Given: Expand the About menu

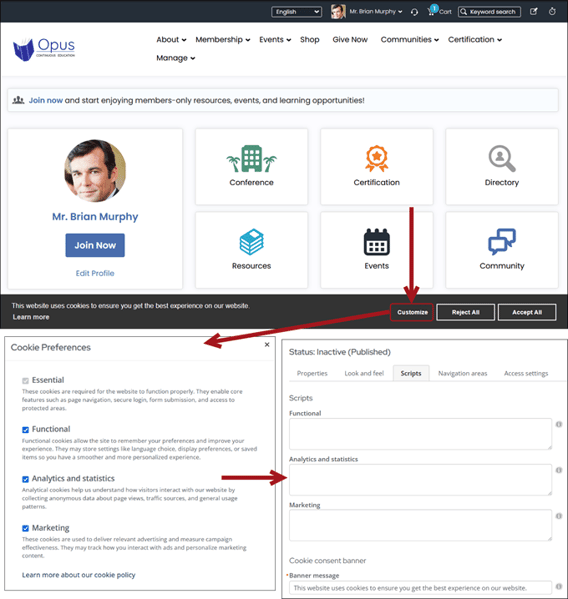Looking at the screenshot, I should click(x=171, y=40).
